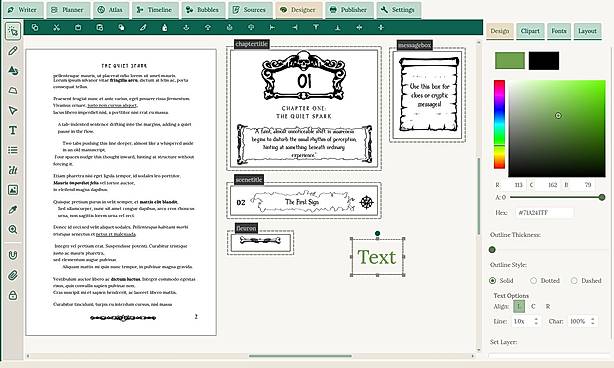Click the pen stroke icon in toolbar
The height and width of the screenshot is (368, 614).
[143, 27]
